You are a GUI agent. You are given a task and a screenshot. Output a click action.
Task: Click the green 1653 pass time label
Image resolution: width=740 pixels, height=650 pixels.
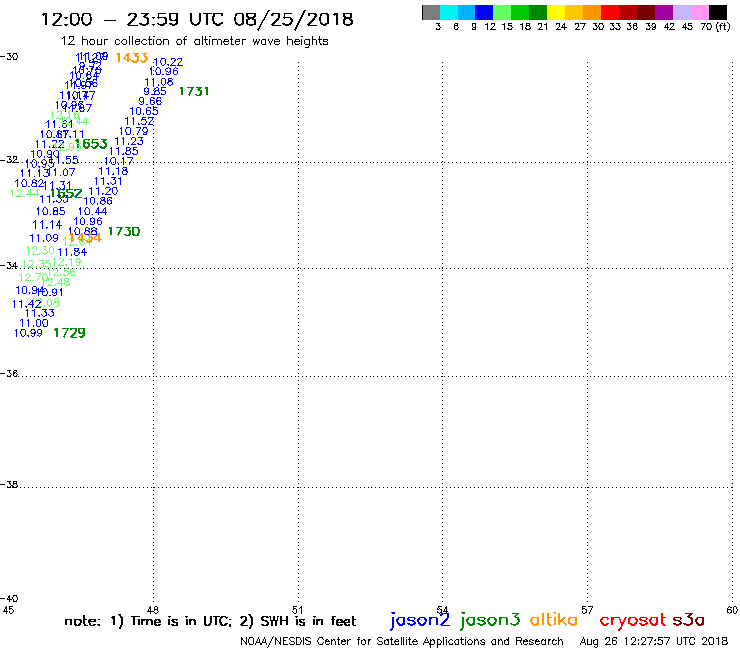91,144
